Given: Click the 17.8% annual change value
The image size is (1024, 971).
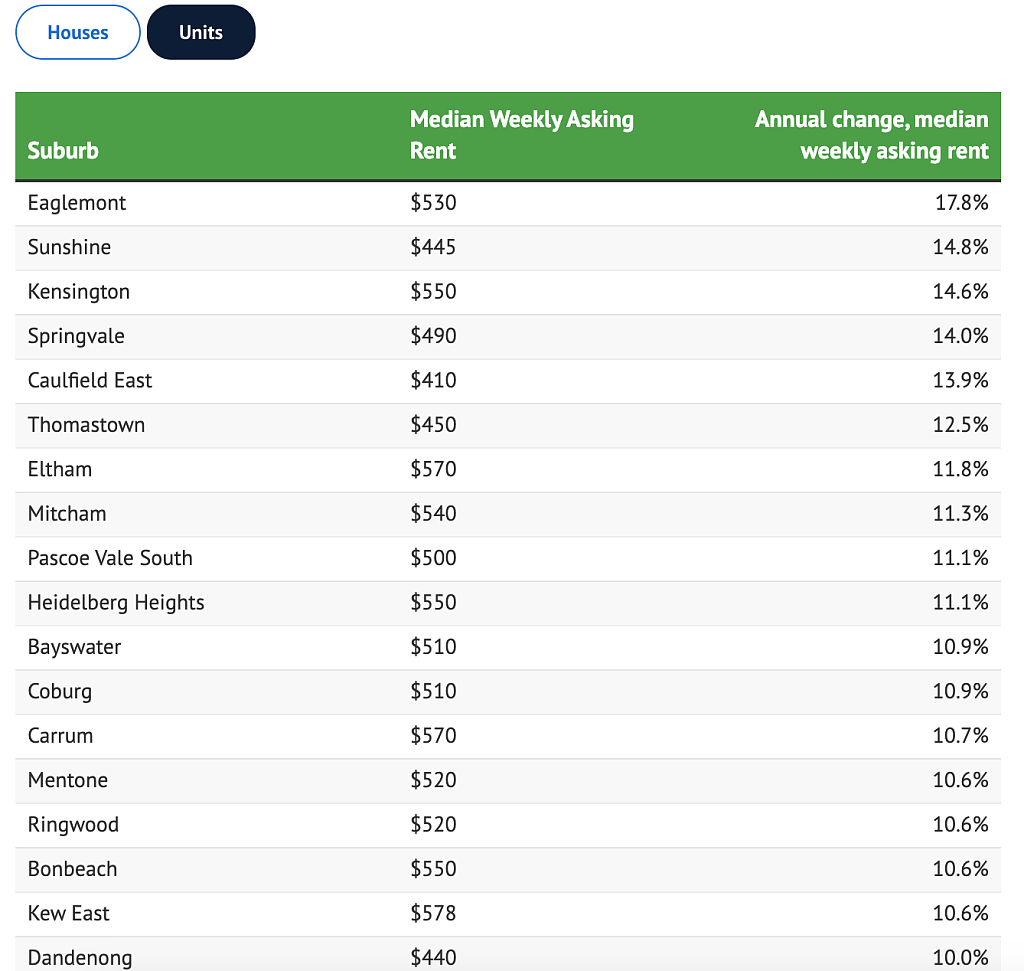Looking at the screenshot, I should point(961,202).
